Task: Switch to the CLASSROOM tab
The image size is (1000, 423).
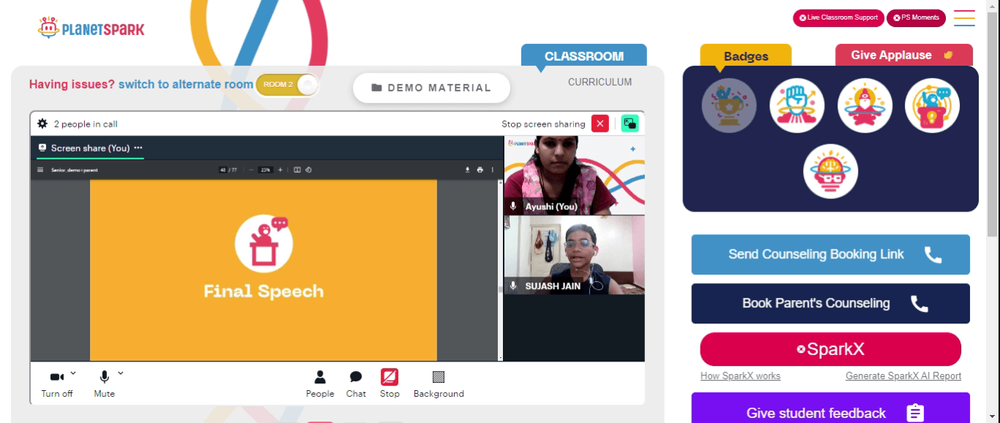Action: [x=584, y=56]
